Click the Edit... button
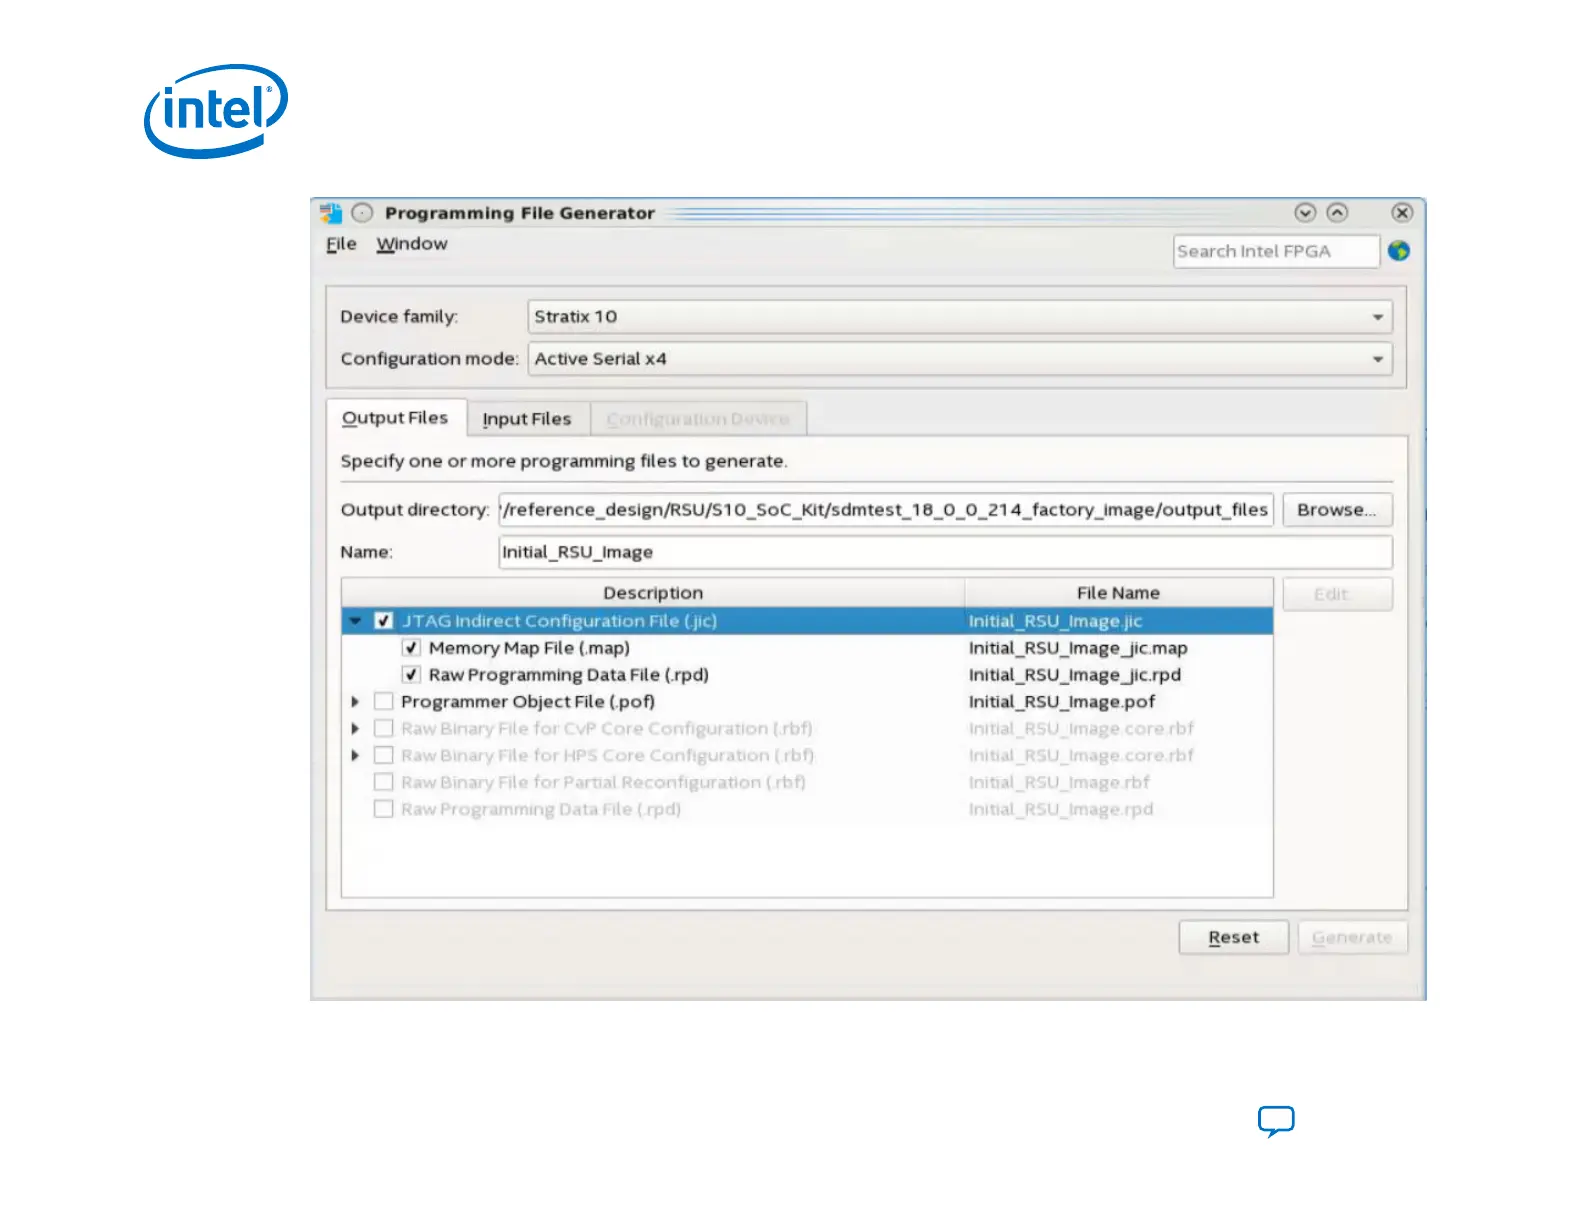Image resolution: width=1584 pixels, height=1224 pixels. coord(1337,594)
